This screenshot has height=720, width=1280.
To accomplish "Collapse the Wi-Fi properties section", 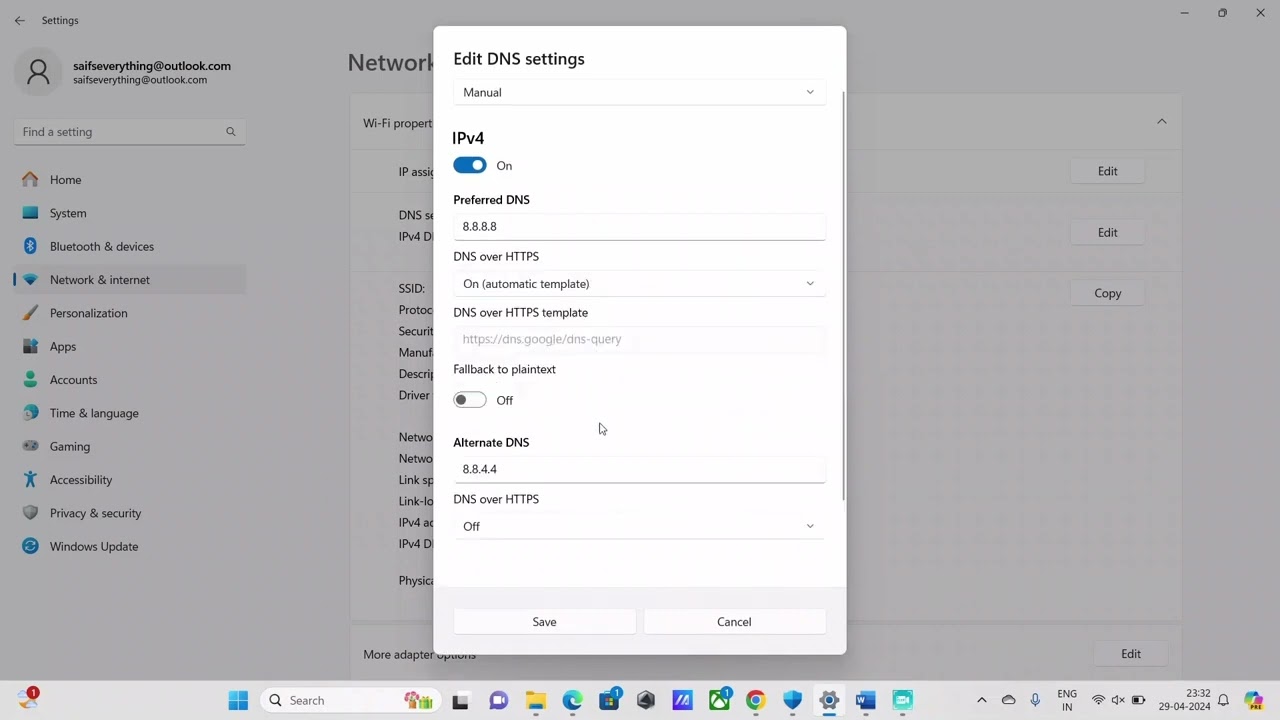I will 1162,121.
